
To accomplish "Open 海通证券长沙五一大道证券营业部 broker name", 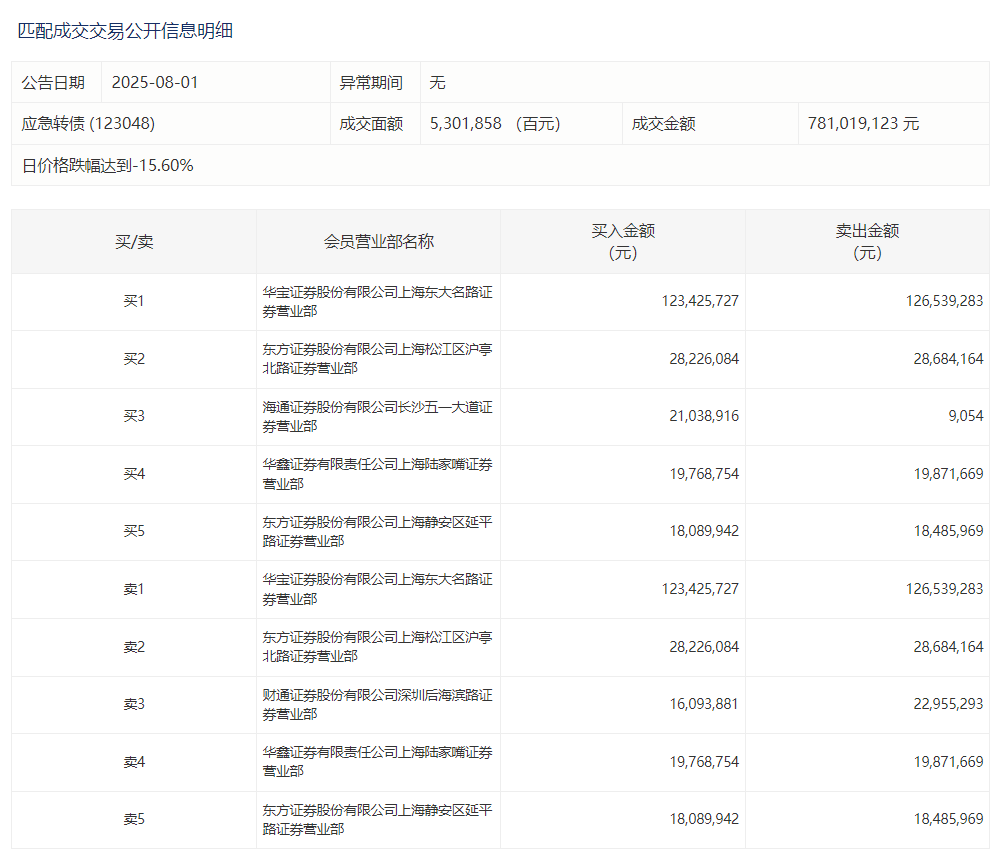I will click(x=377, y=416).
